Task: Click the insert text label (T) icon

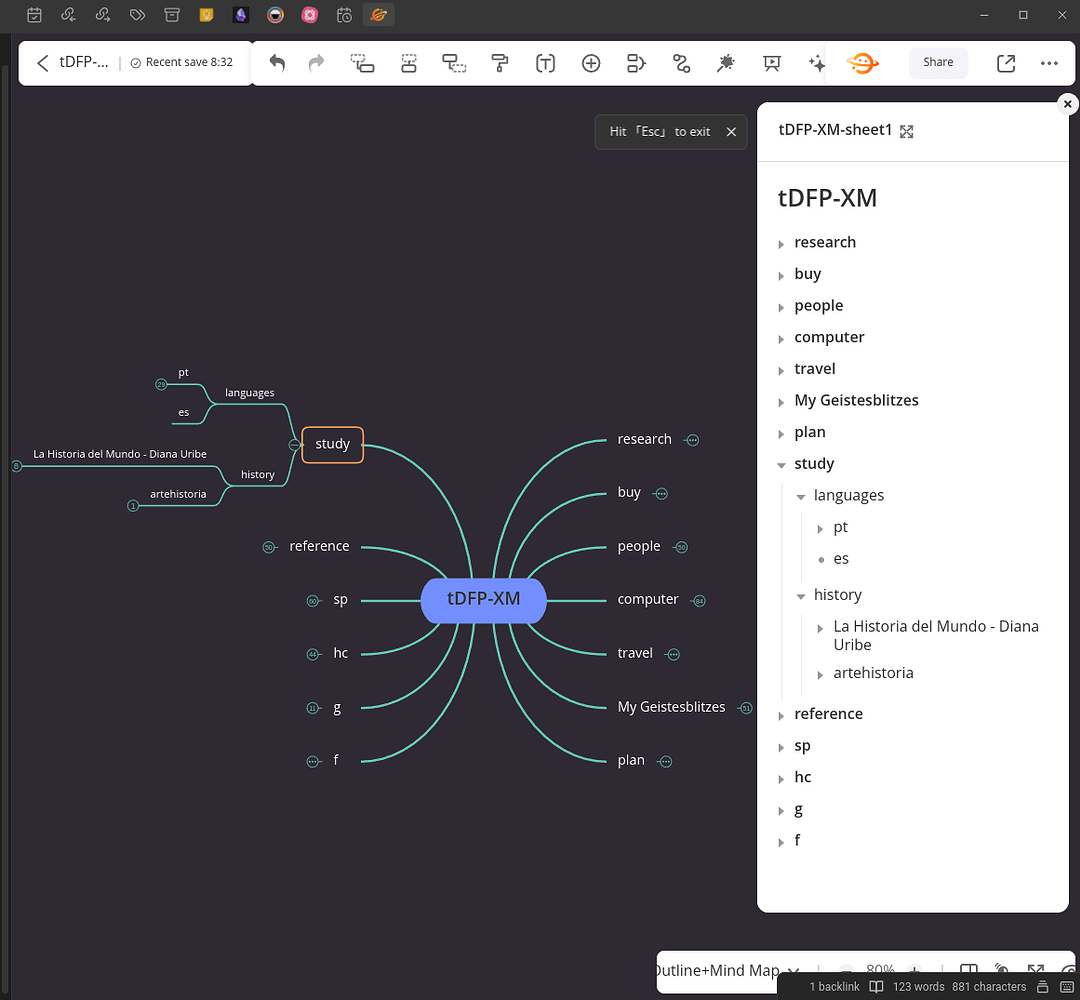Action: (x=545, y=63)
